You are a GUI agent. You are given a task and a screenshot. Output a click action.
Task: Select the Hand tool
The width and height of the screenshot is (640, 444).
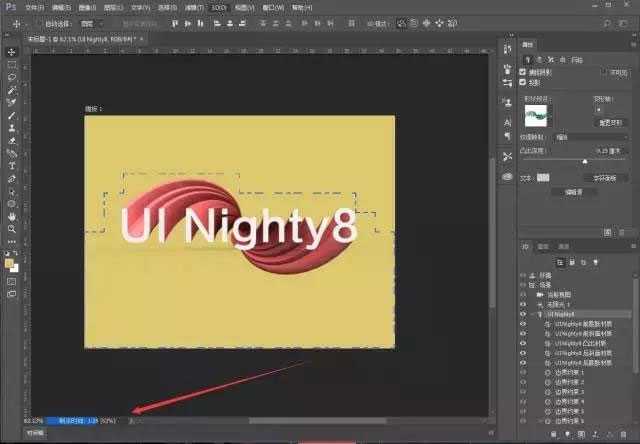click(11, 215)
